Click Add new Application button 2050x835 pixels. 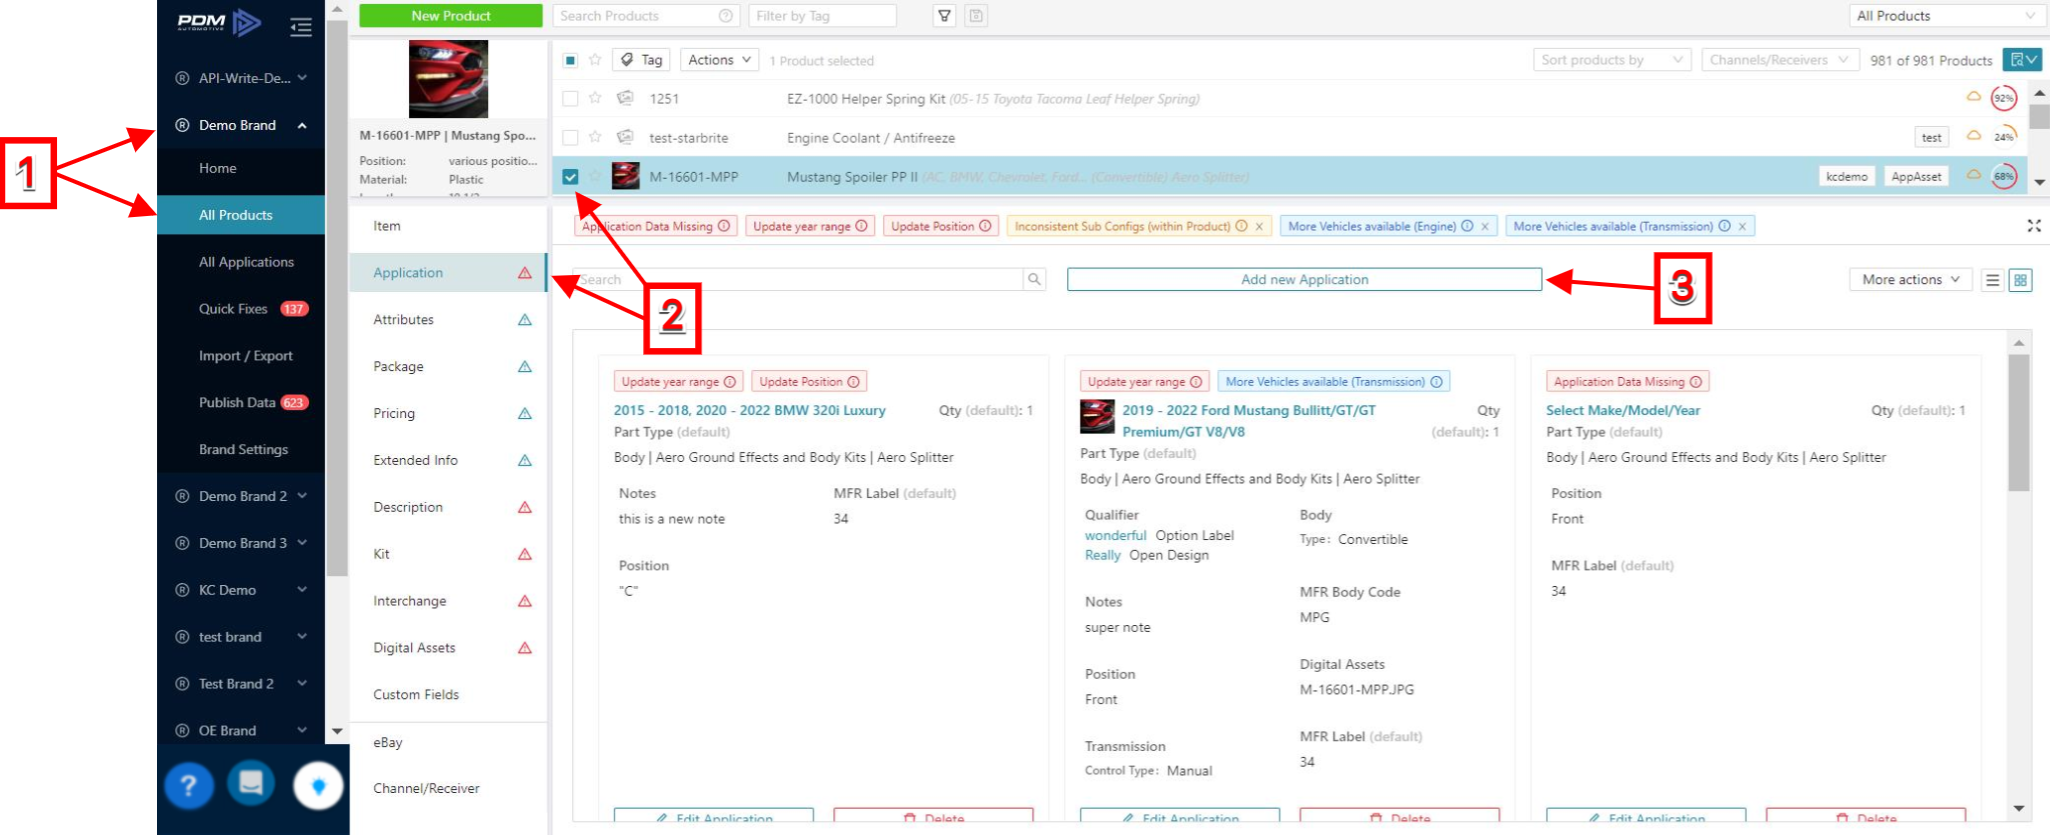tap(1304, 280)
